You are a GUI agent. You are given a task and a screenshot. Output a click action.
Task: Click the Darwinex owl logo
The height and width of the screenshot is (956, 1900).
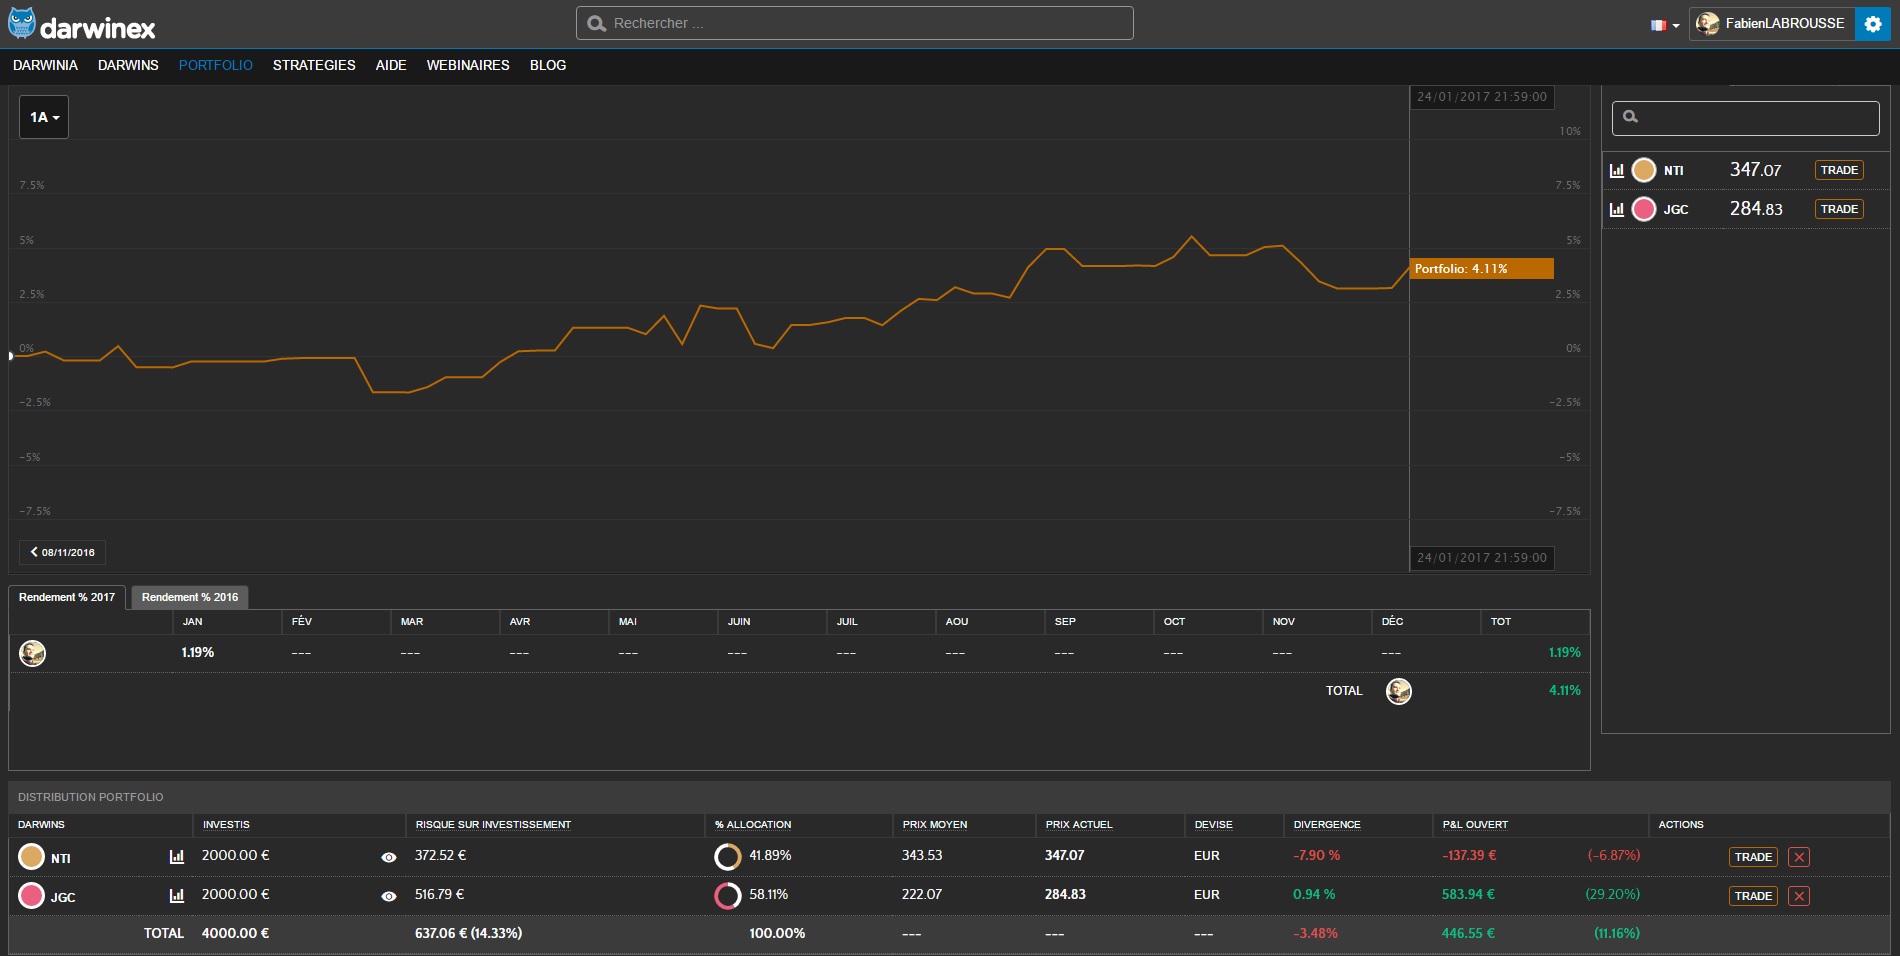click(x=22, y=24)
